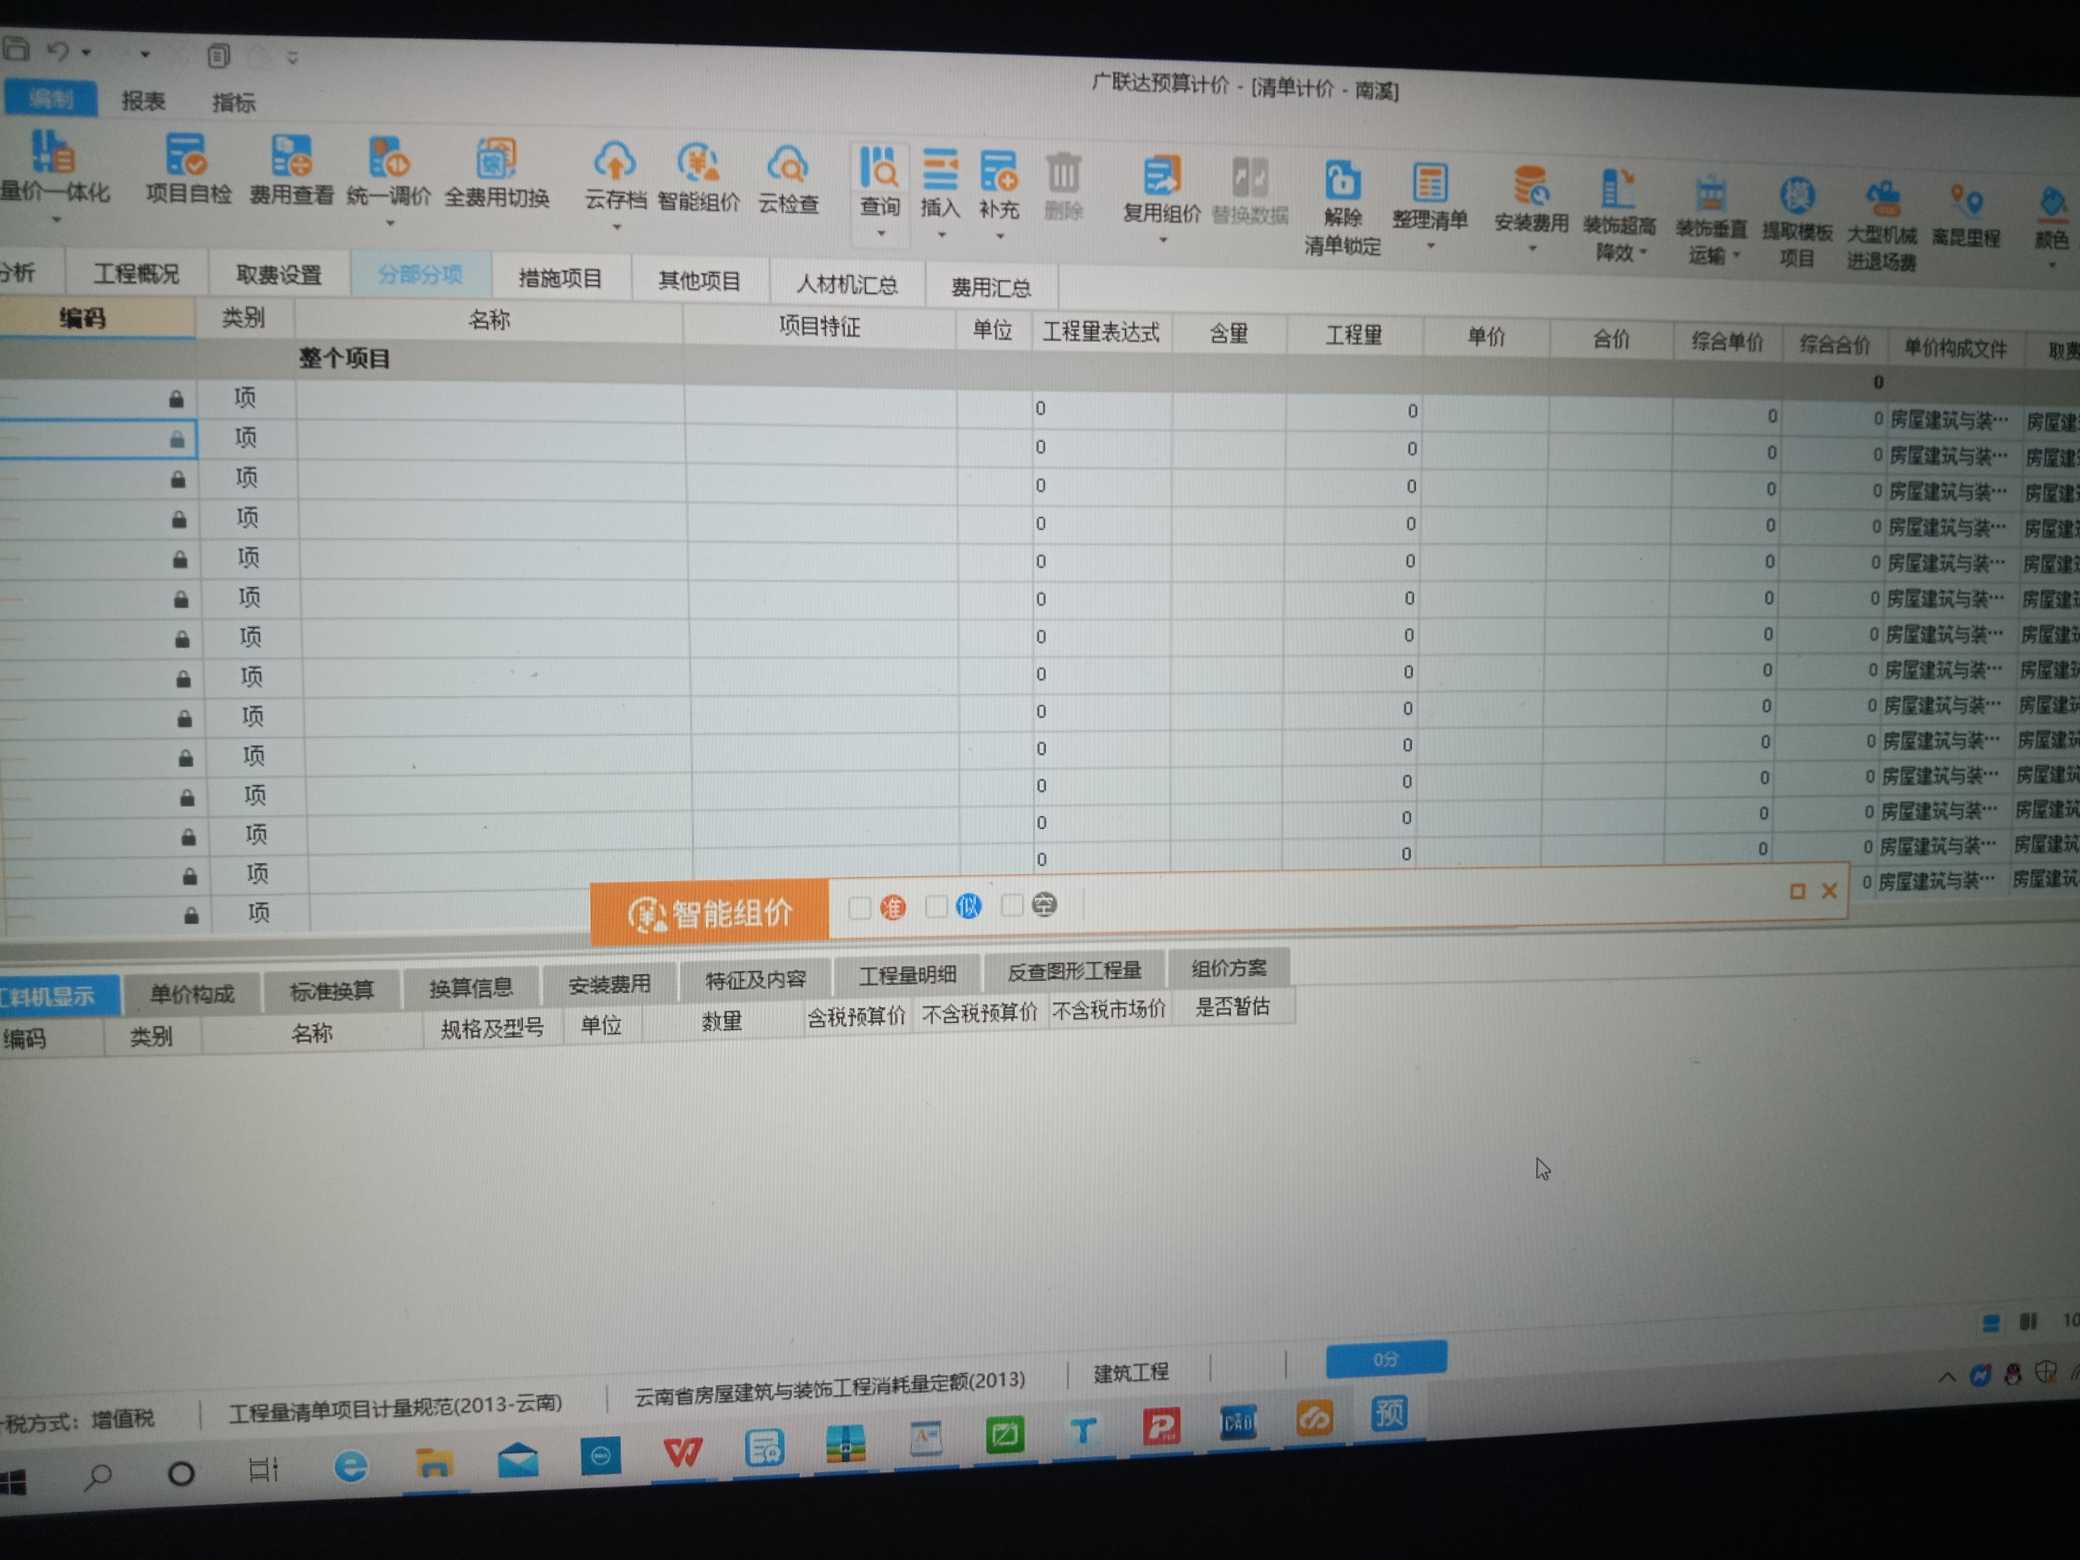Expand the 复用组价 dropdown arrow

[1162, 240]
